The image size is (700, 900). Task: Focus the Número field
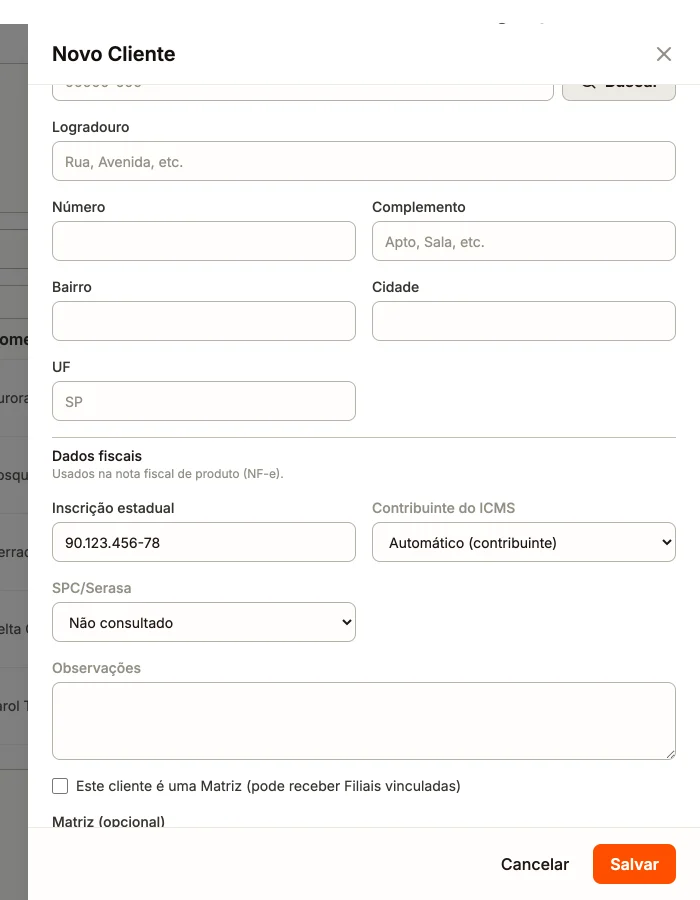click(x=204, y=241)
